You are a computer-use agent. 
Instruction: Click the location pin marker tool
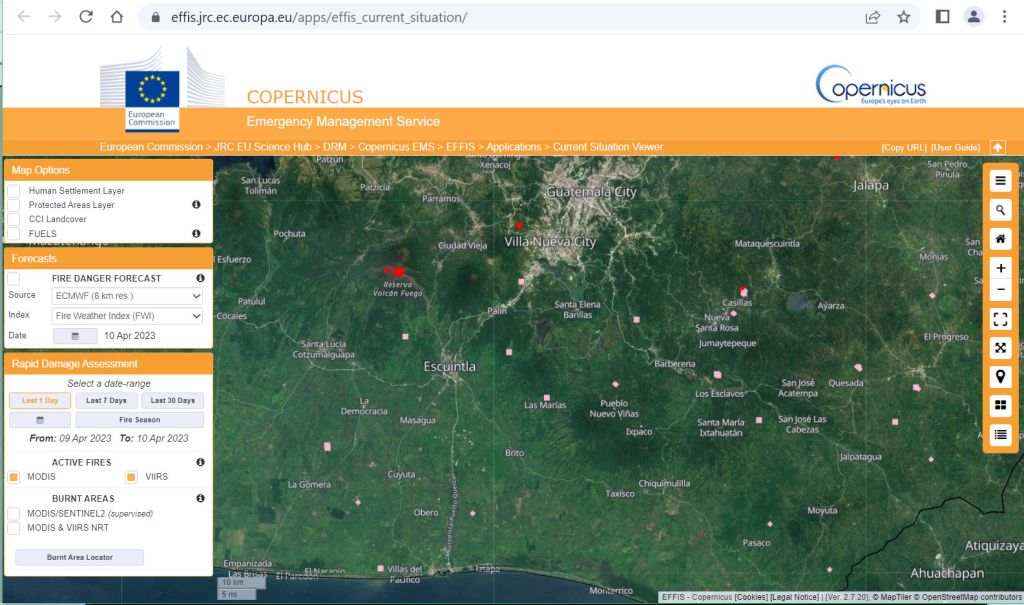pyautogui.click(x=1000, y=376)
